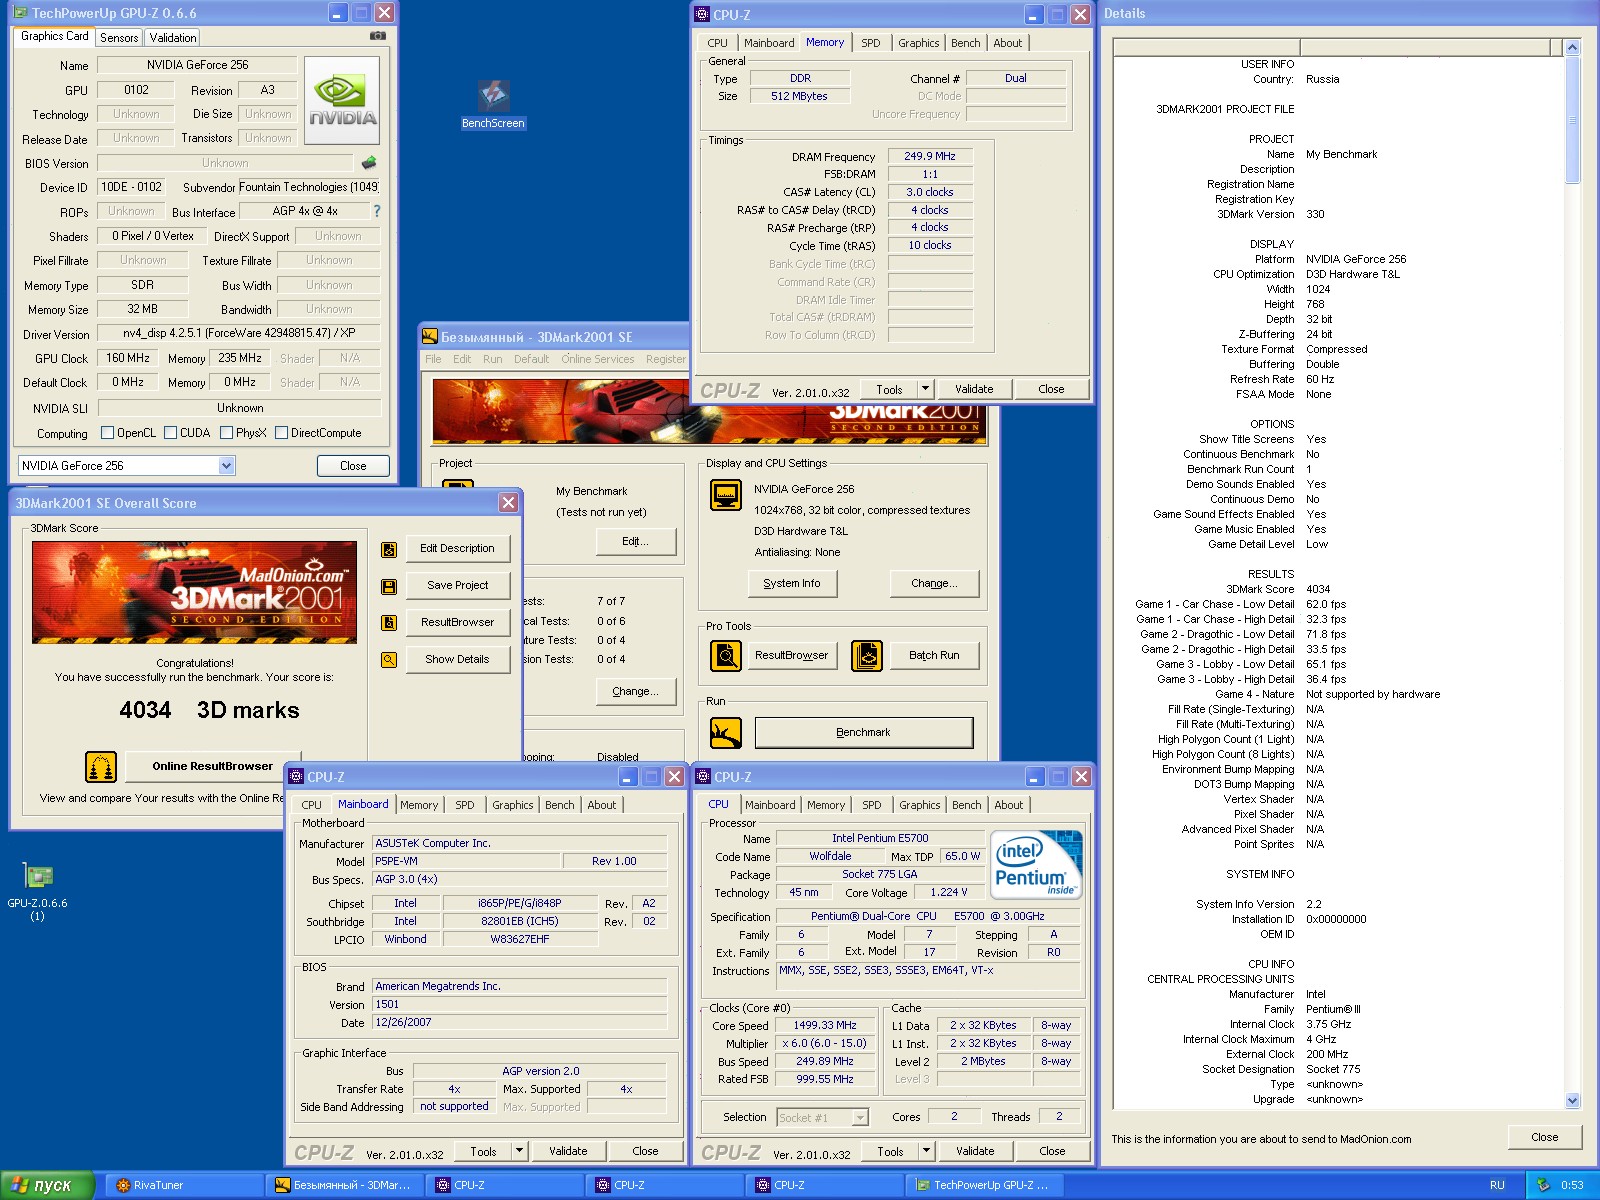Image resolution: width=1600 pixels, height=1200 pixels.
Task: Click the display monitor icon in 3DMark settings
Action: [x=726, y=495]
